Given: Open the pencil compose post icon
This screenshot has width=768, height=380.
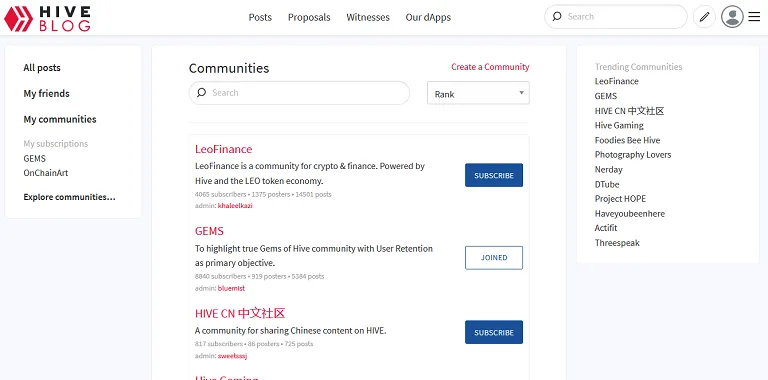Looking at the screenshot, I should coord(704,17).
